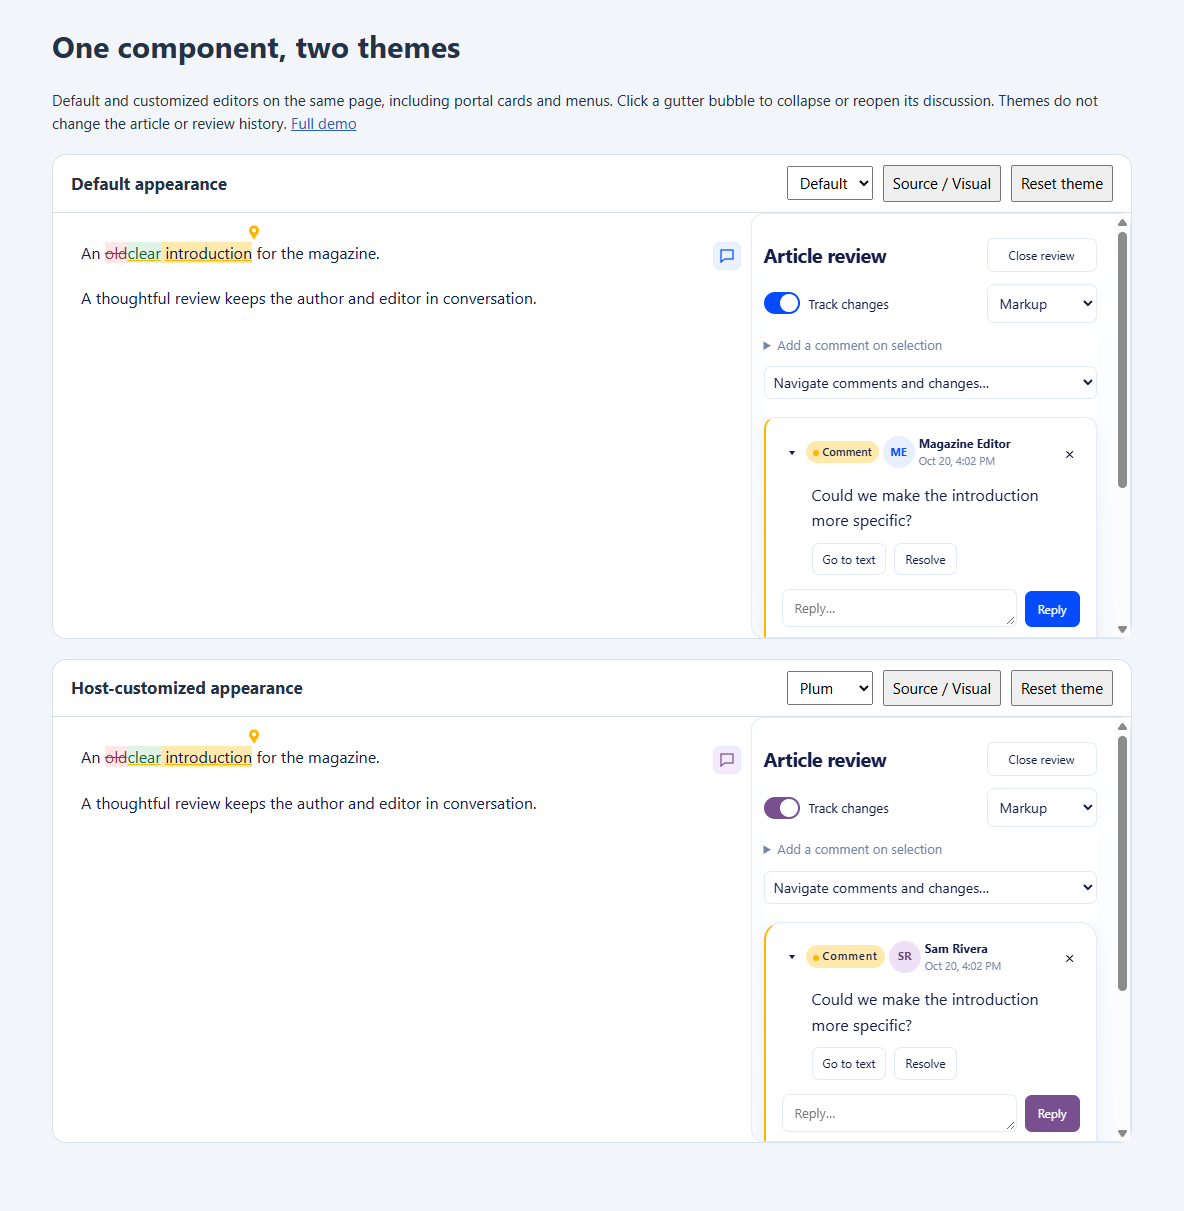Viewport: 1184px width, 1211px height.
Task: Collapse the Magazine Editor comment thread
Action: 792,453
